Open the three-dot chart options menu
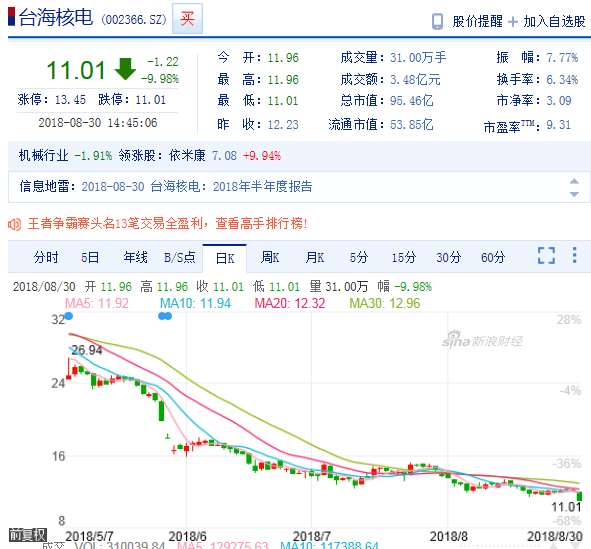Screen dimensions: 591x549 (x=574, y=255)
